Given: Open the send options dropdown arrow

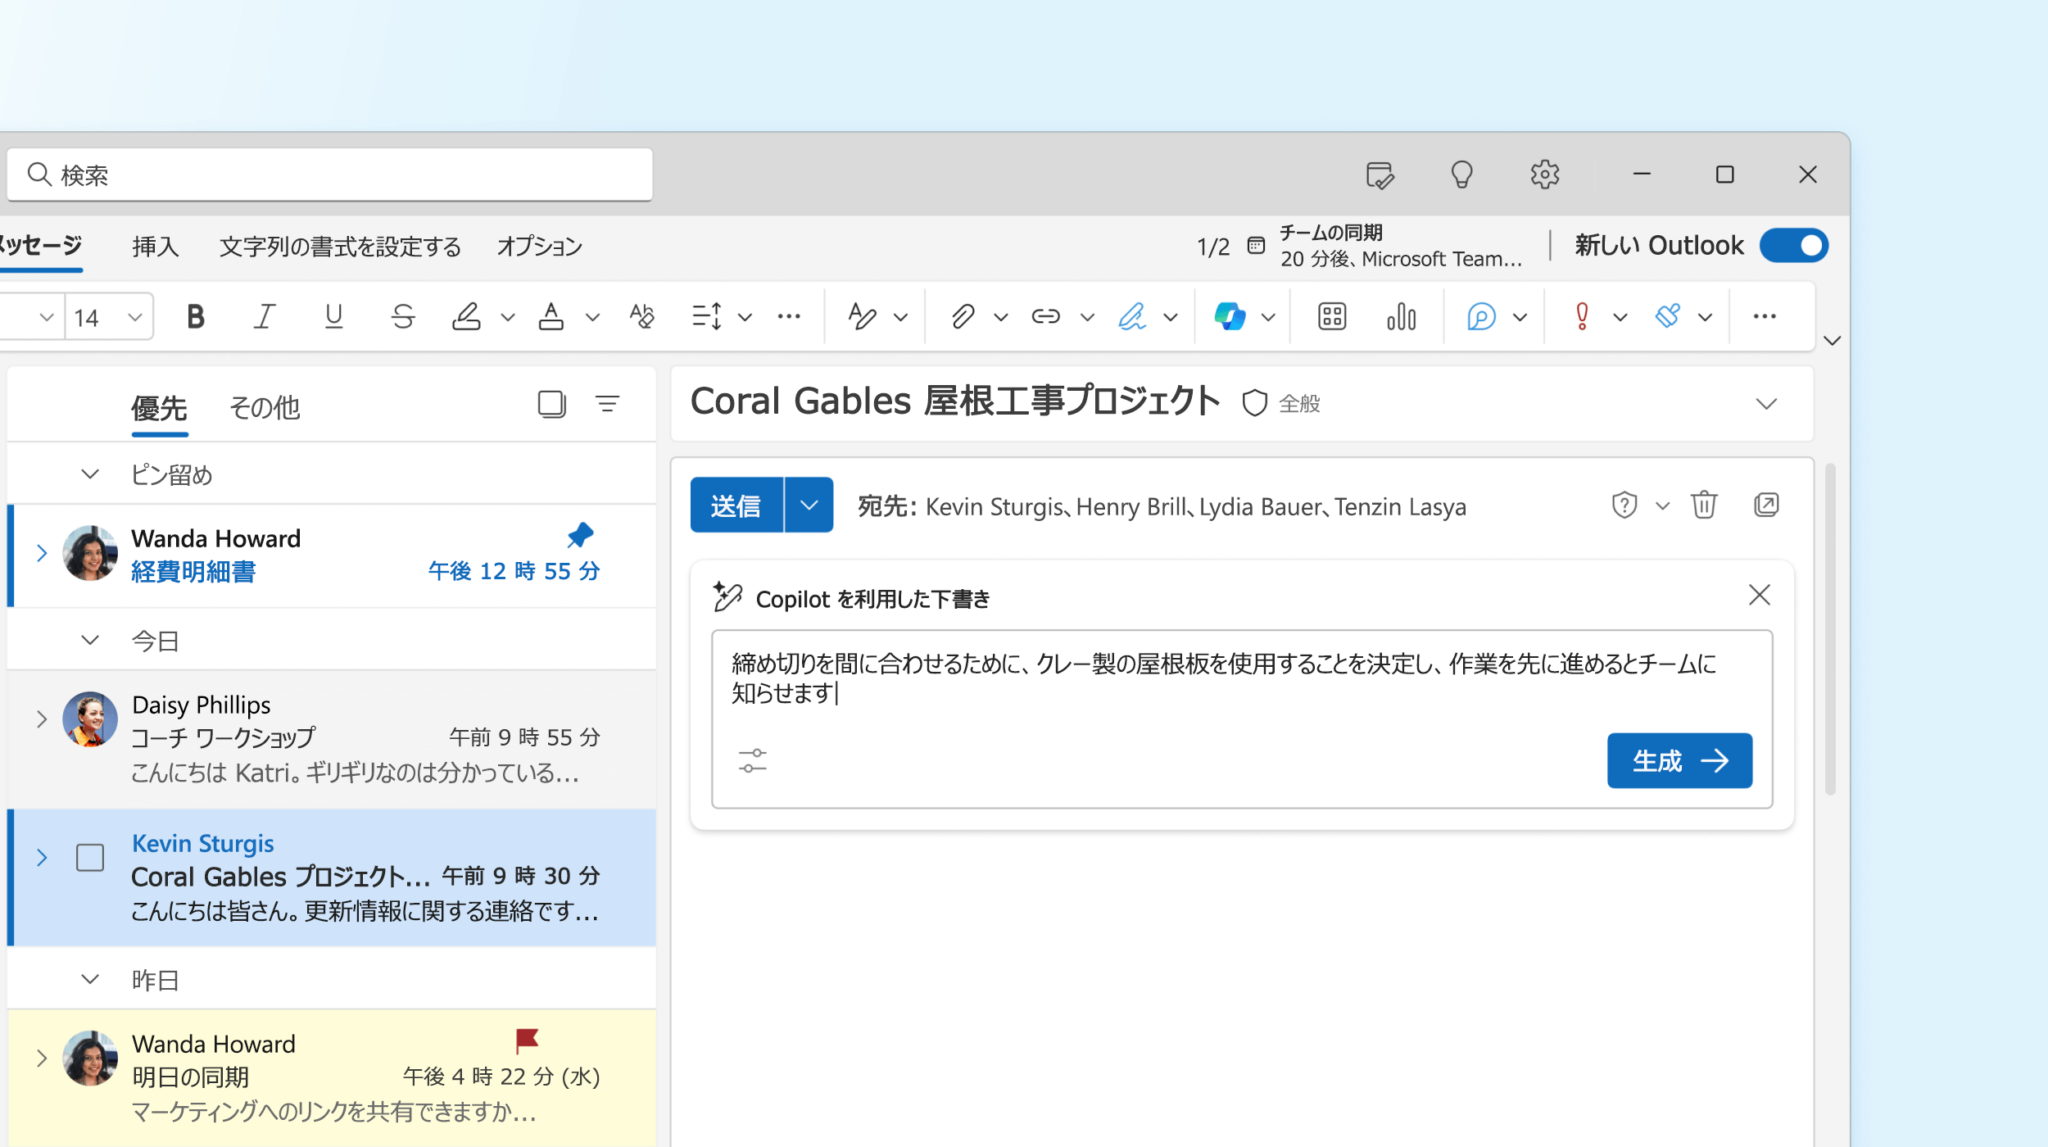Looking at the screenshot, I should click(x=809, y=505).
